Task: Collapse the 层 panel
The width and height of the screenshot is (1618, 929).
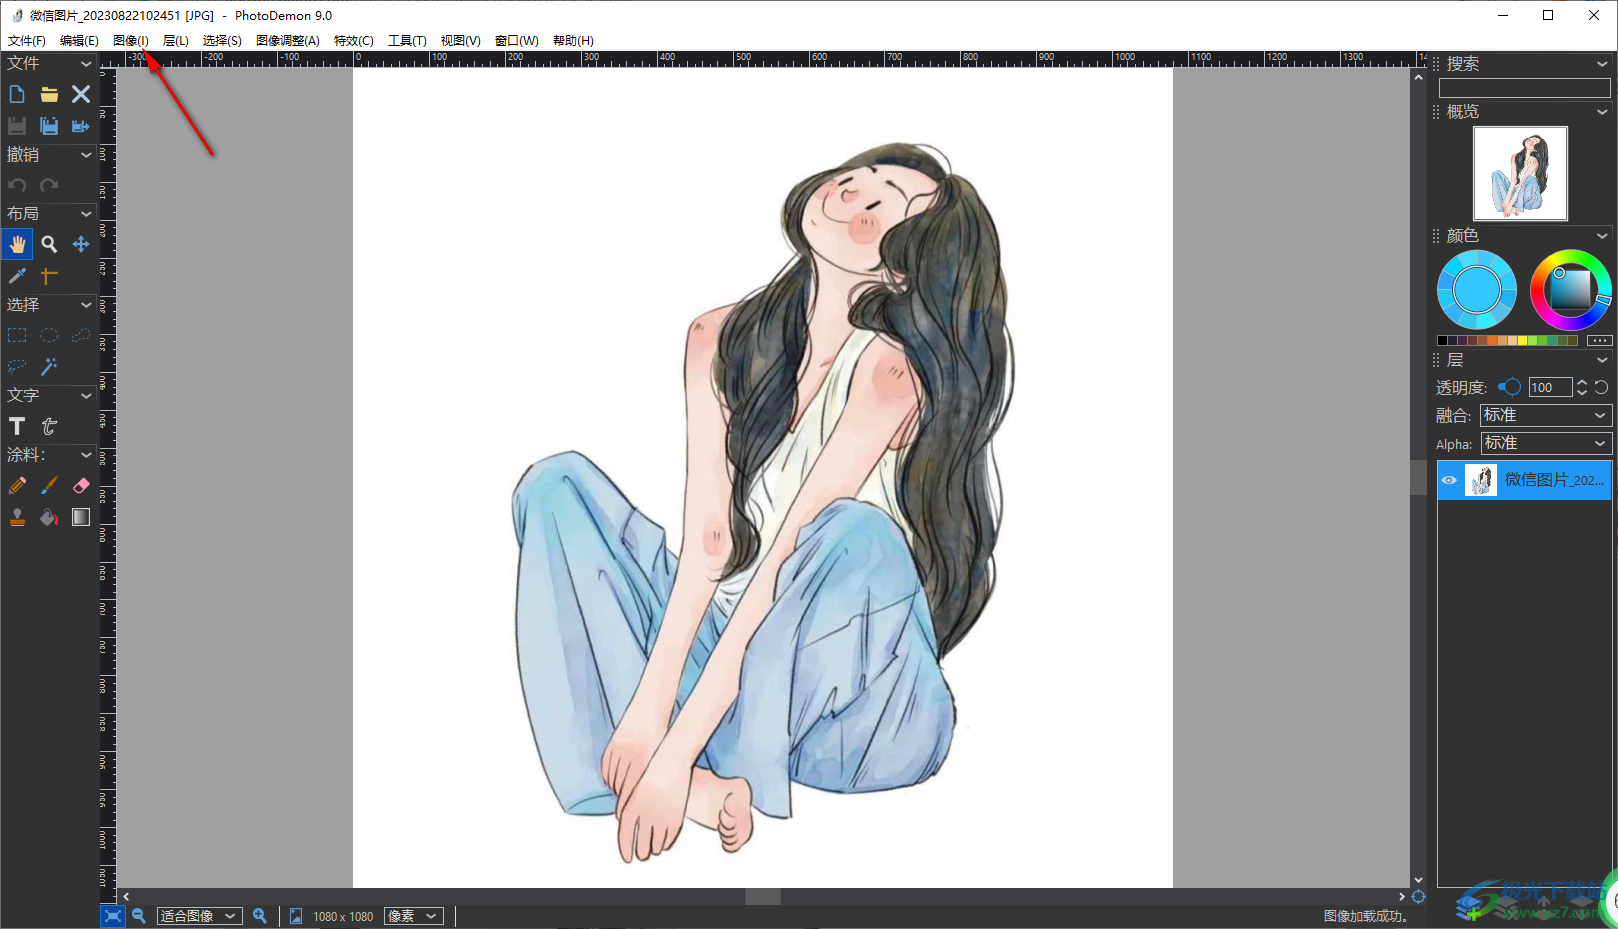Action: [1602, 360]
